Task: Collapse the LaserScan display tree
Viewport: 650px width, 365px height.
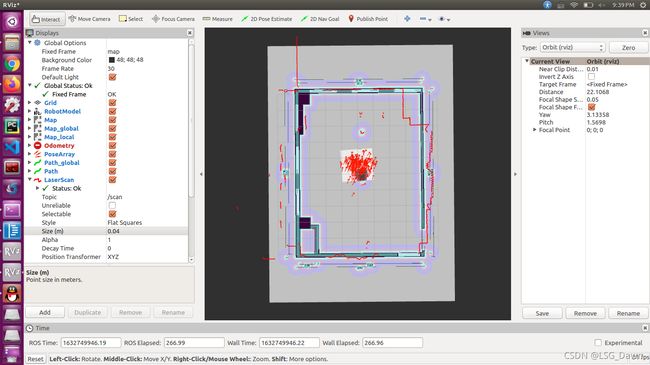Action: pos(29,180)
